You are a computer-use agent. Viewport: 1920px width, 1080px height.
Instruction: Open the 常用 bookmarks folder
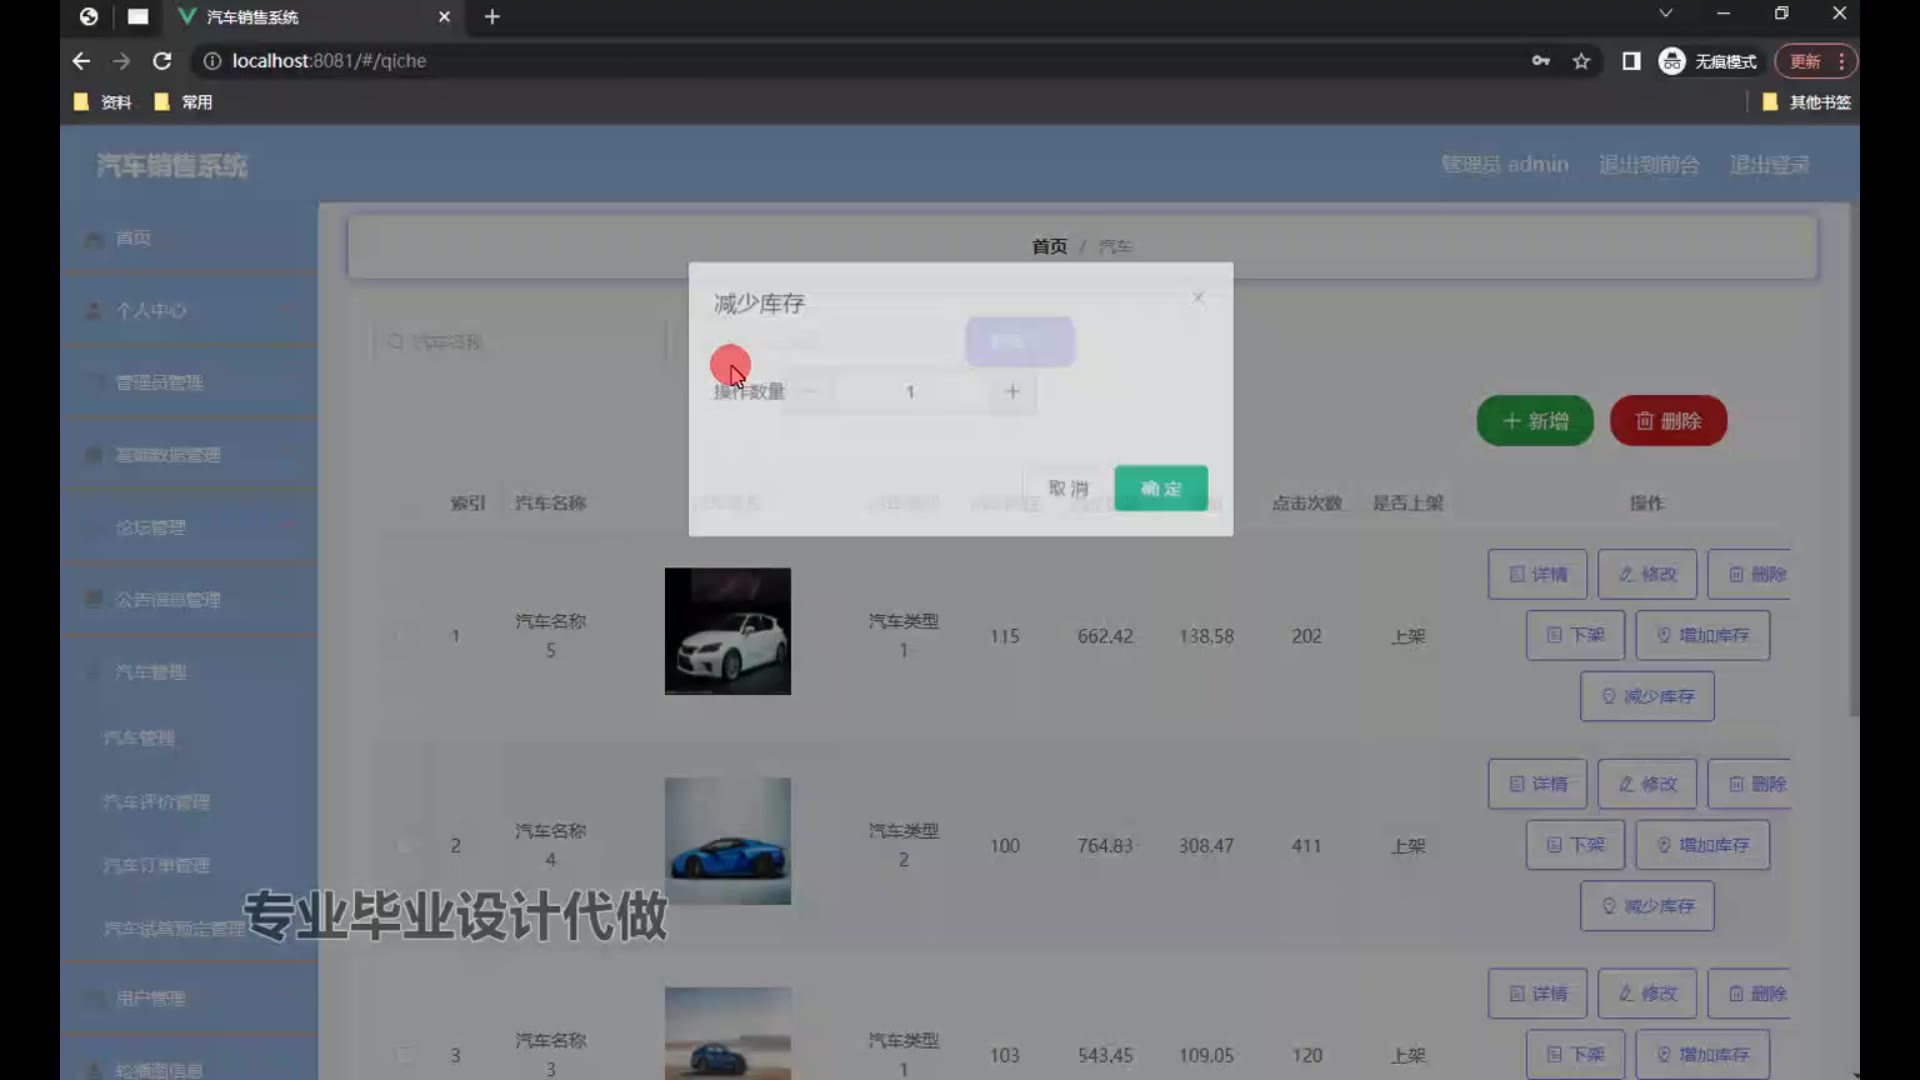pyautogui.click(x=183, y=102)
